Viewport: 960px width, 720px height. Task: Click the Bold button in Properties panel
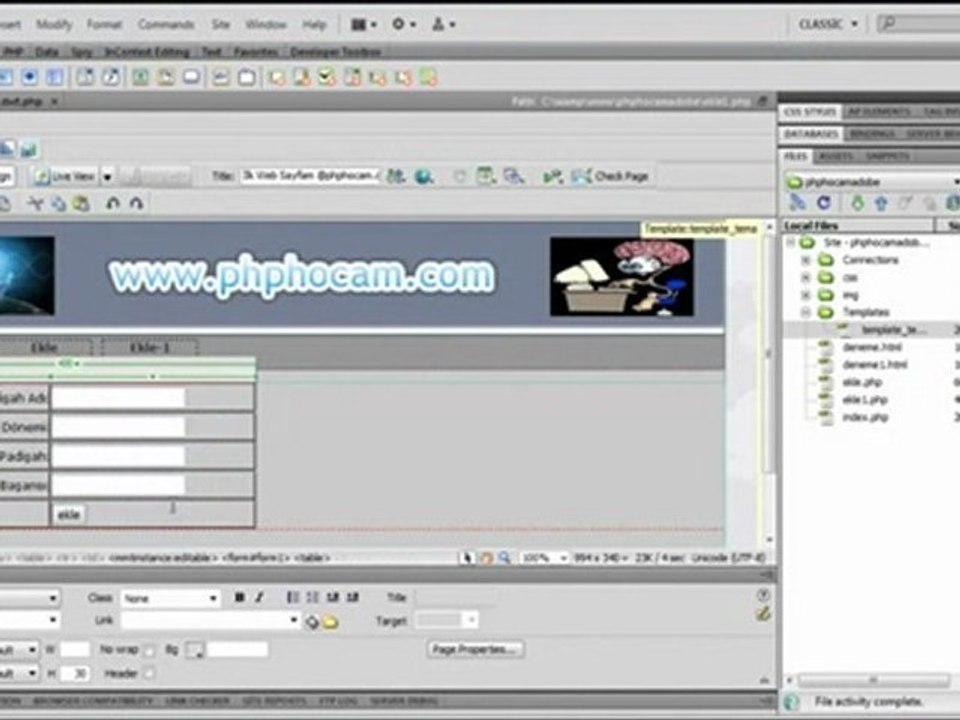point(239,598)
